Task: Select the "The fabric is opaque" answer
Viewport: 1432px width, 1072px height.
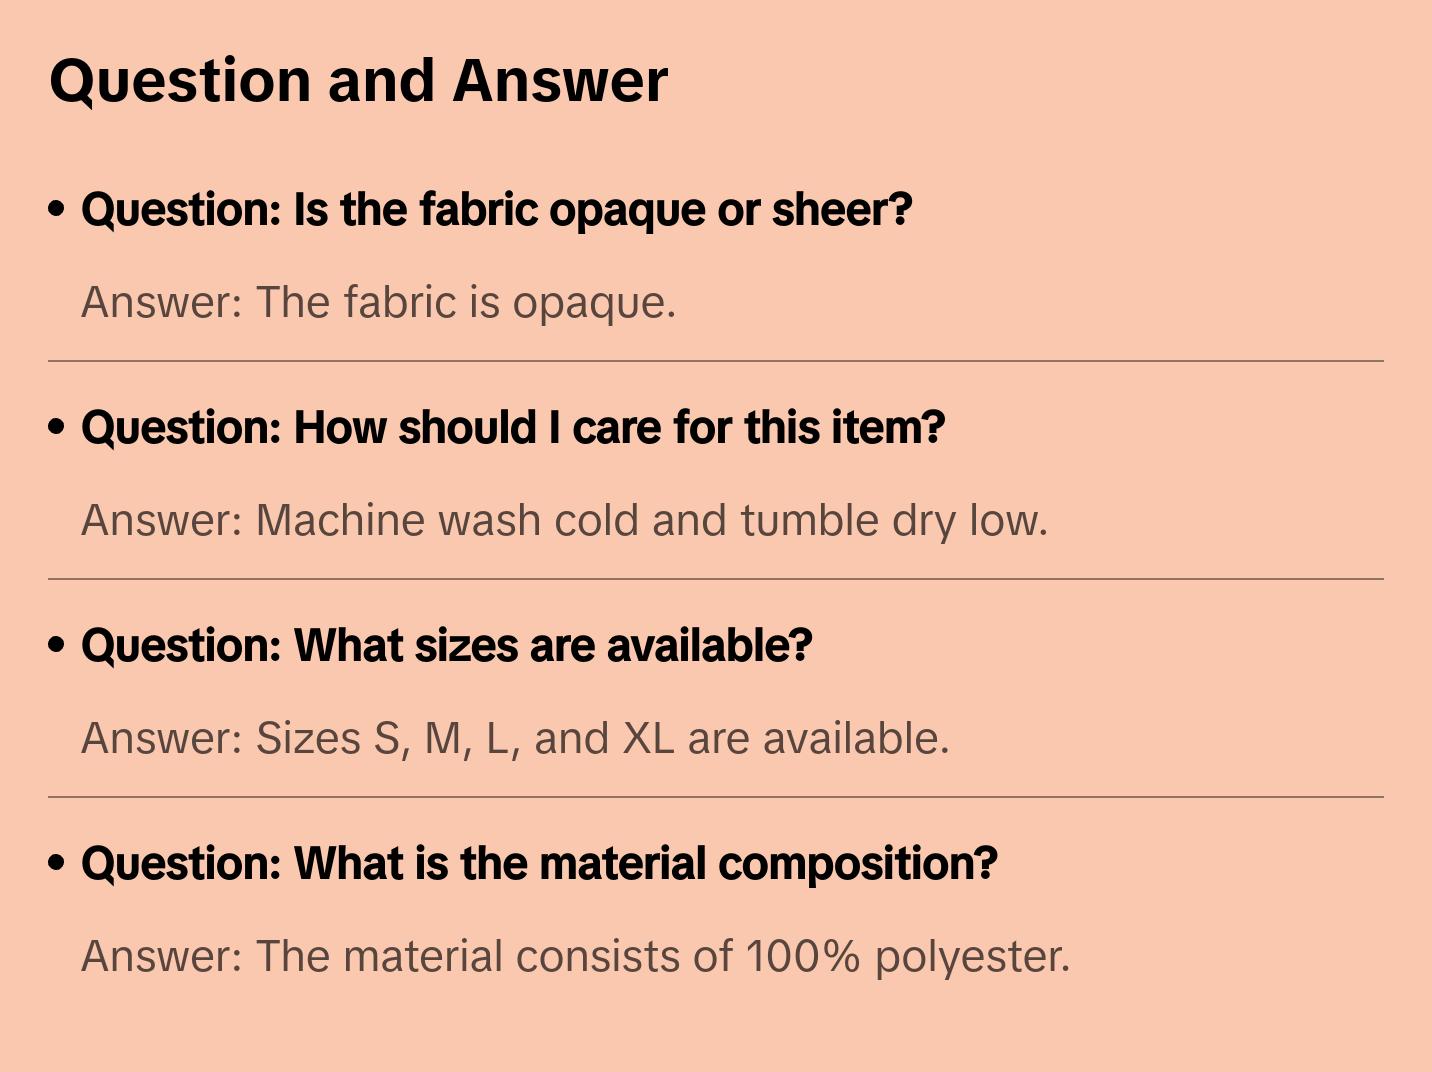Action: [378, 303]
